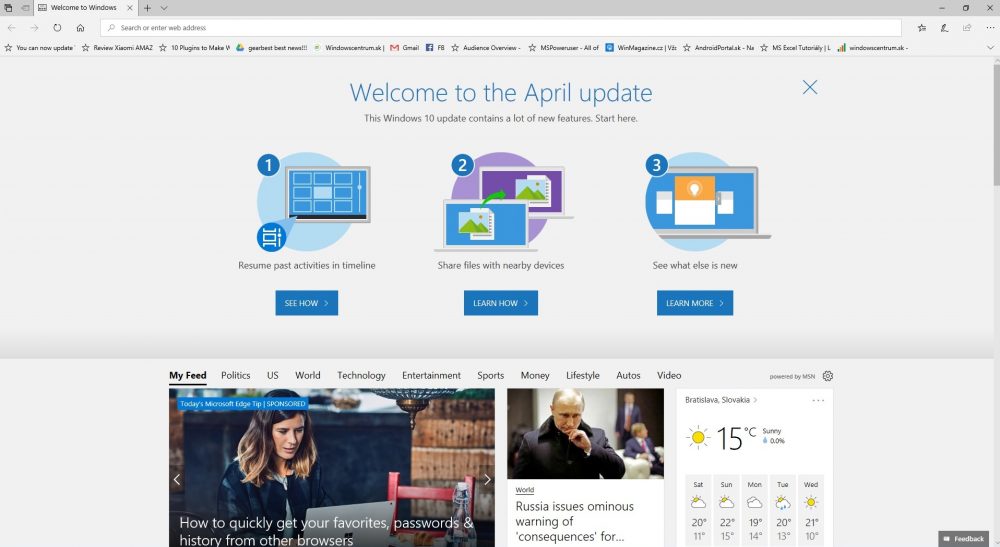Click the set these tabs aside icon
The height and width of the screenshot is (547, 1000).
tap(25, 8)
